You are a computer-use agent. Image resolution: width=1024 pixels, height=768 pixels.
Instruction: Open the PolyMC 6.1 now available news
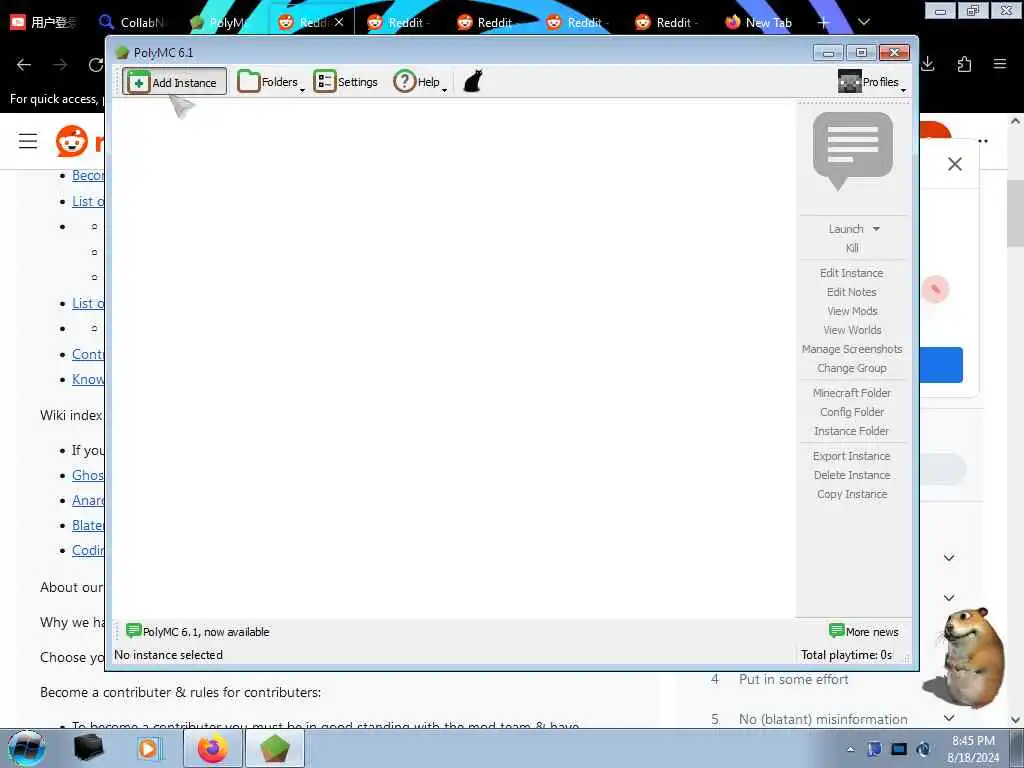[198, 632]
